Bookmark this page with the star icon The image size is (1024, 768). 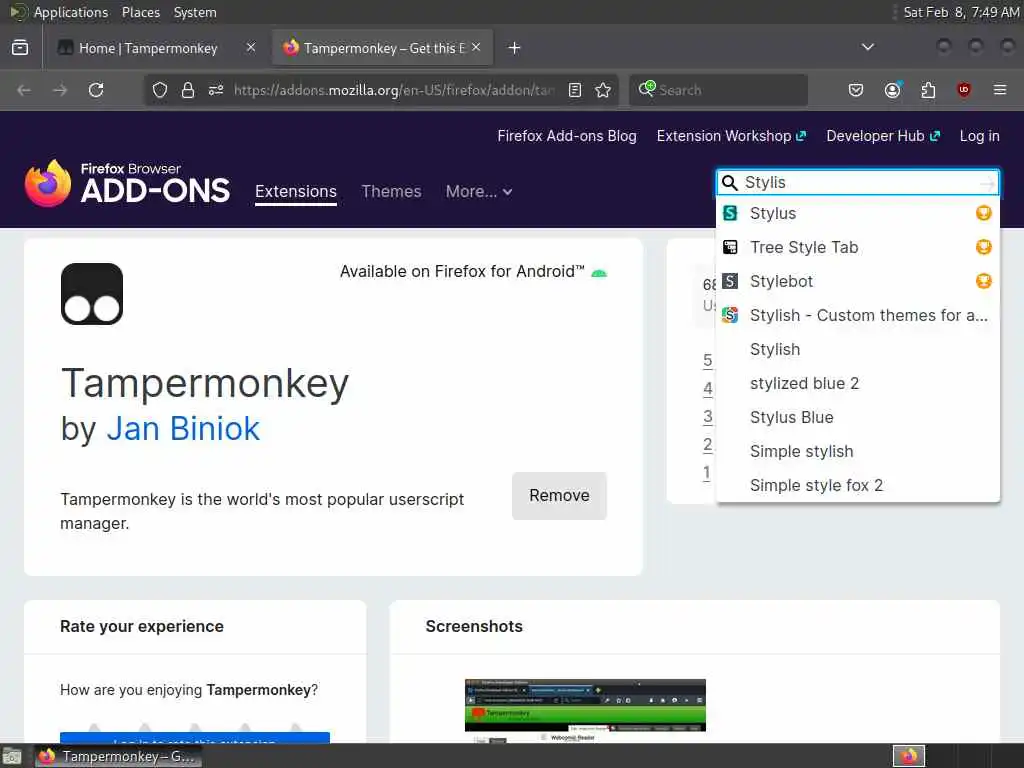click(x=603, y=90)
